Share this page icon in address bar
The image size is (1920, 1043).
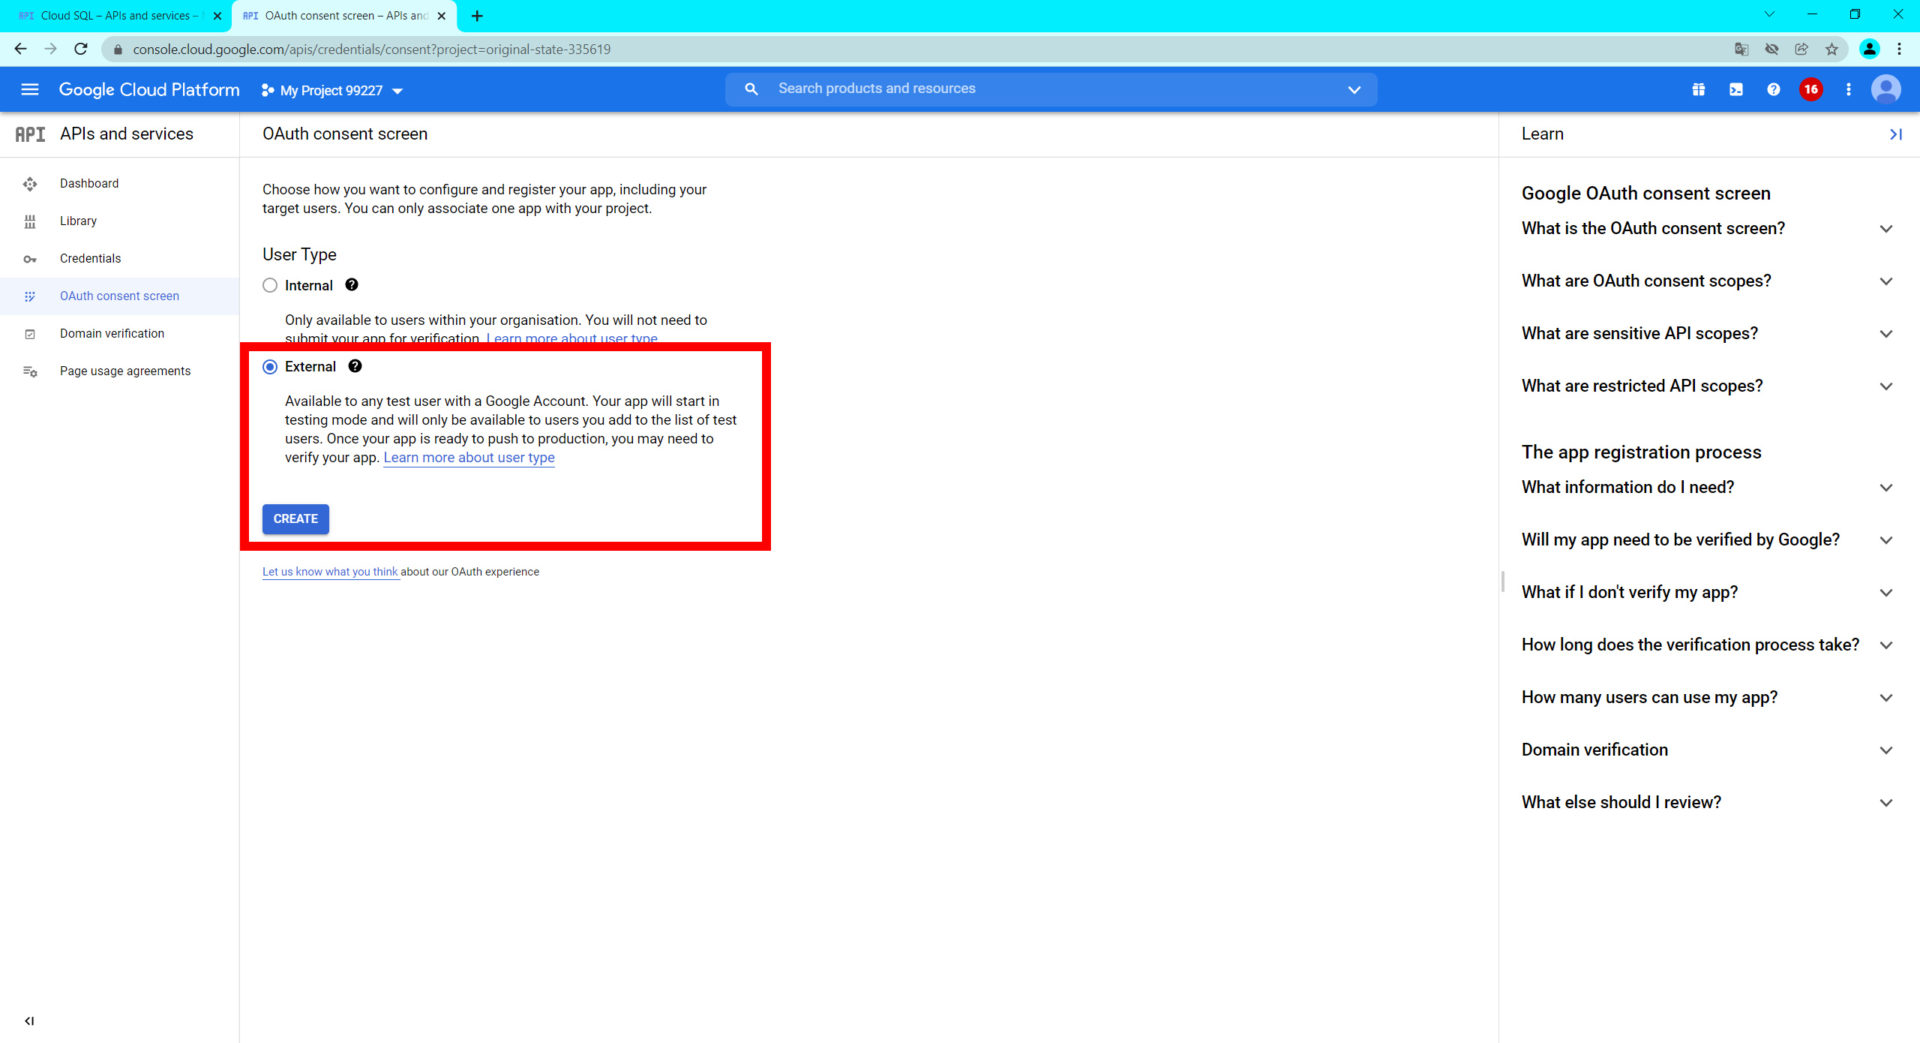click(x=1801, y=49)
